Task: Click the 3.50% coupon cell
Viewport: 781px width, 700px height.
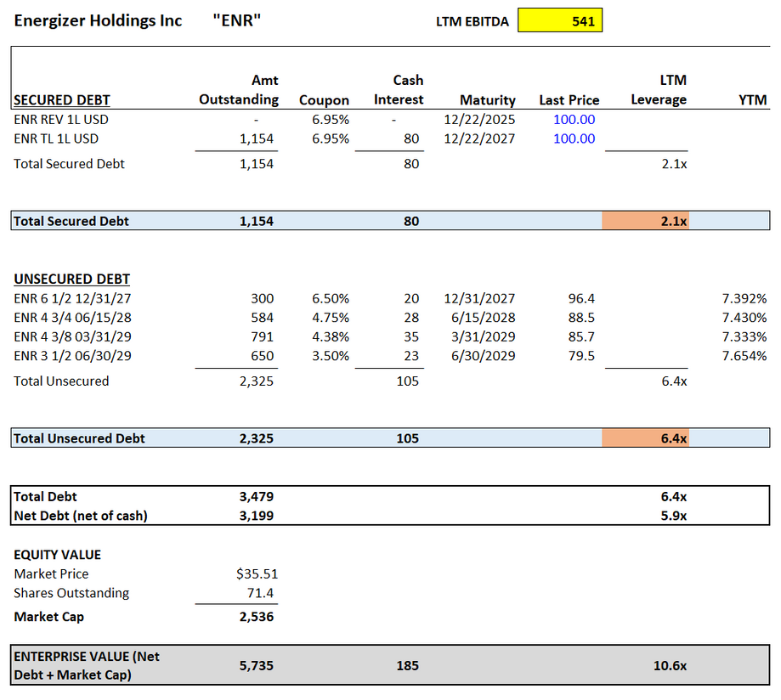Action: [x=330, y=356]
